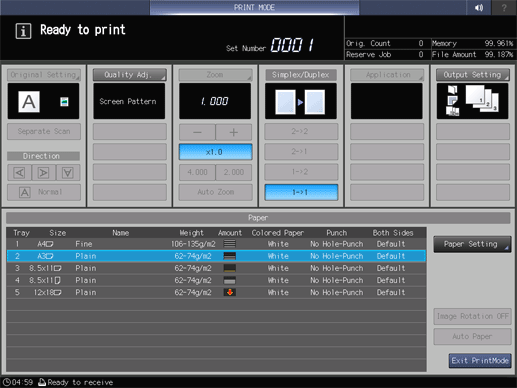Click the Set Number 0001 field
This screenshot has height=388, width=517.
[292, 45]
